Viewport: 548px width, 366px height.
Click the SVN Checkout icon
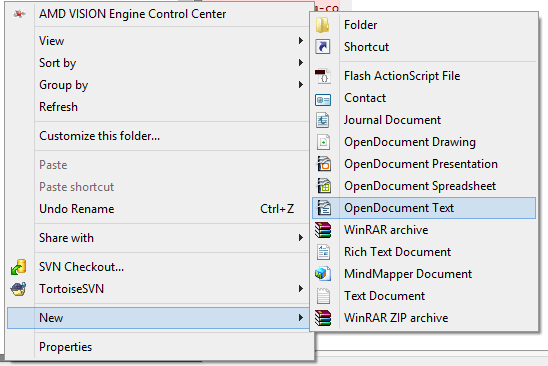[19, 267]
